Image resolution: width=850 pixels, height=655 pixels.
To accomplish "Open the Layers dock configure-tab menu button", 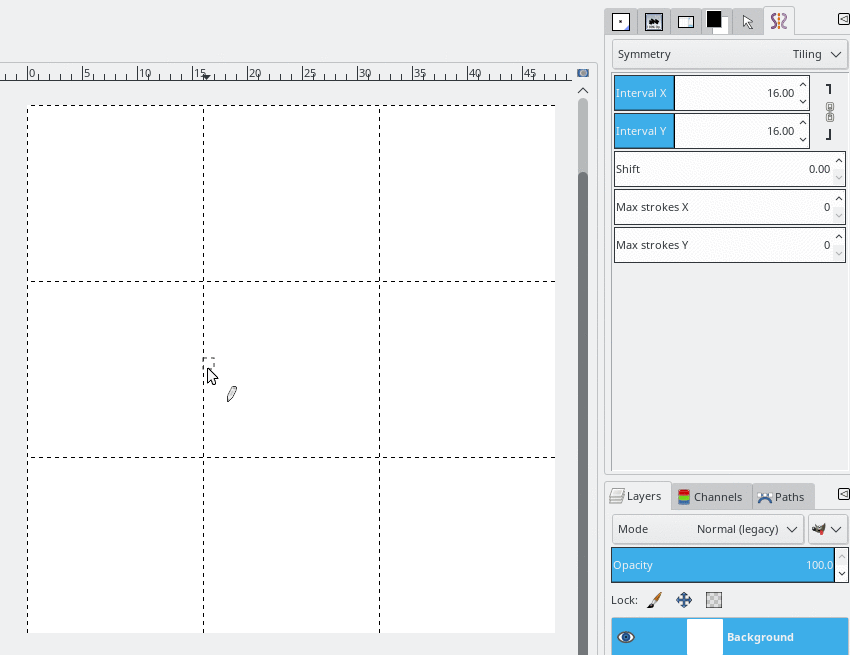I will pos(843,493).
